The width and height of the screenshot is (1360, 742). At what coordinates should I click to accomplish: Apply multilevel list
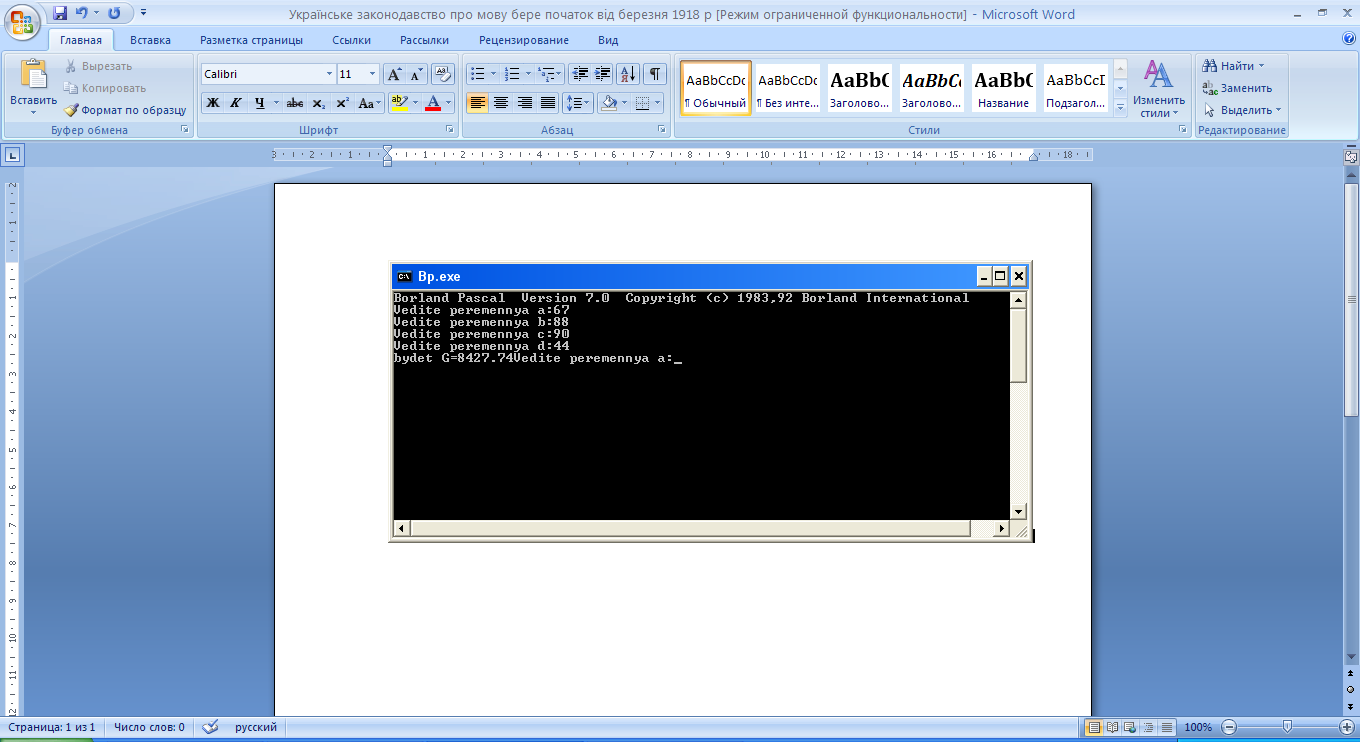[x=546, y=74]
